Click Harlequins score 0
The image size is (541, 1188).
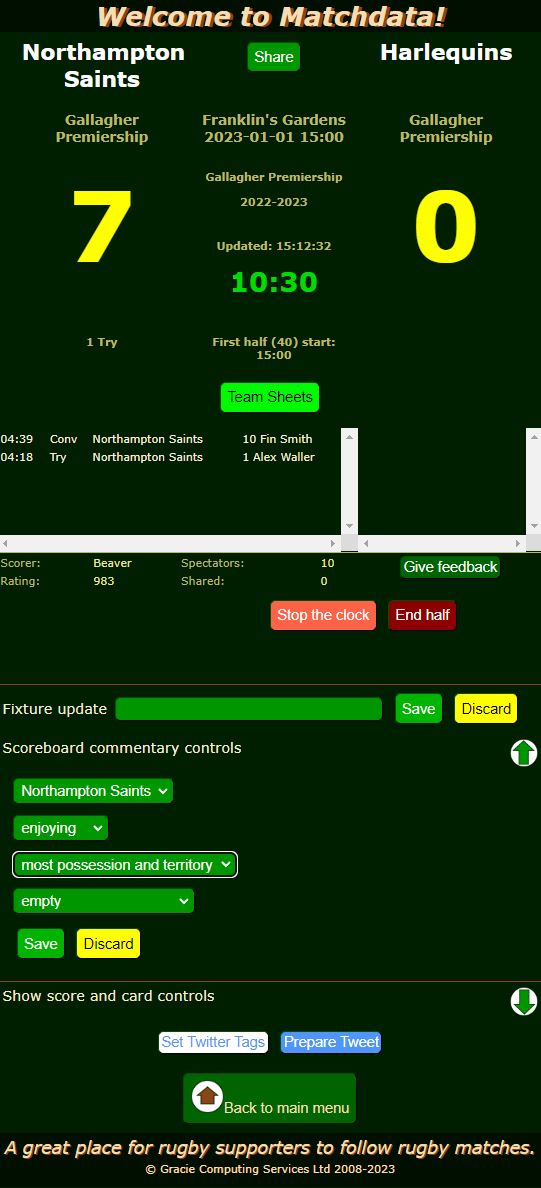point(446,227)
